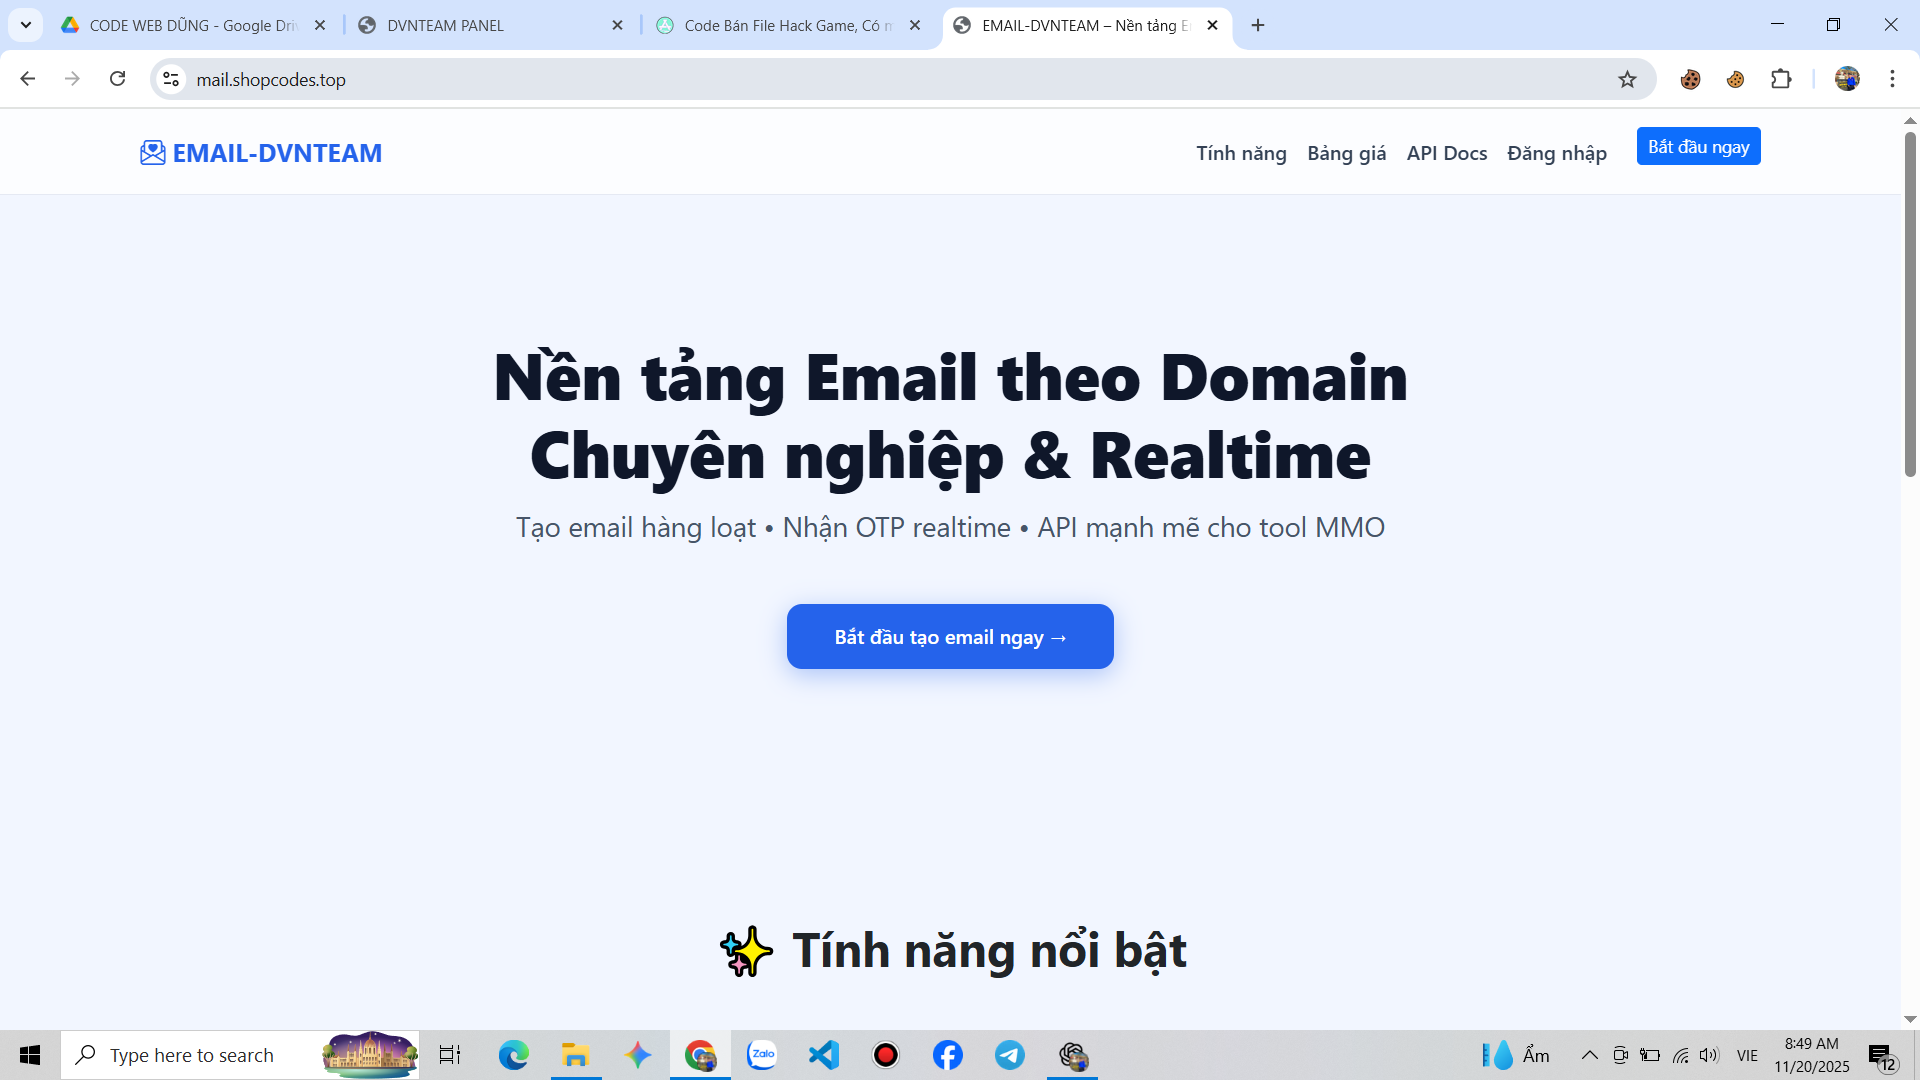Image resolution: width=1920 pixels, height=1080 pixels.
Task: Go forward to next page
Action: 72,79
